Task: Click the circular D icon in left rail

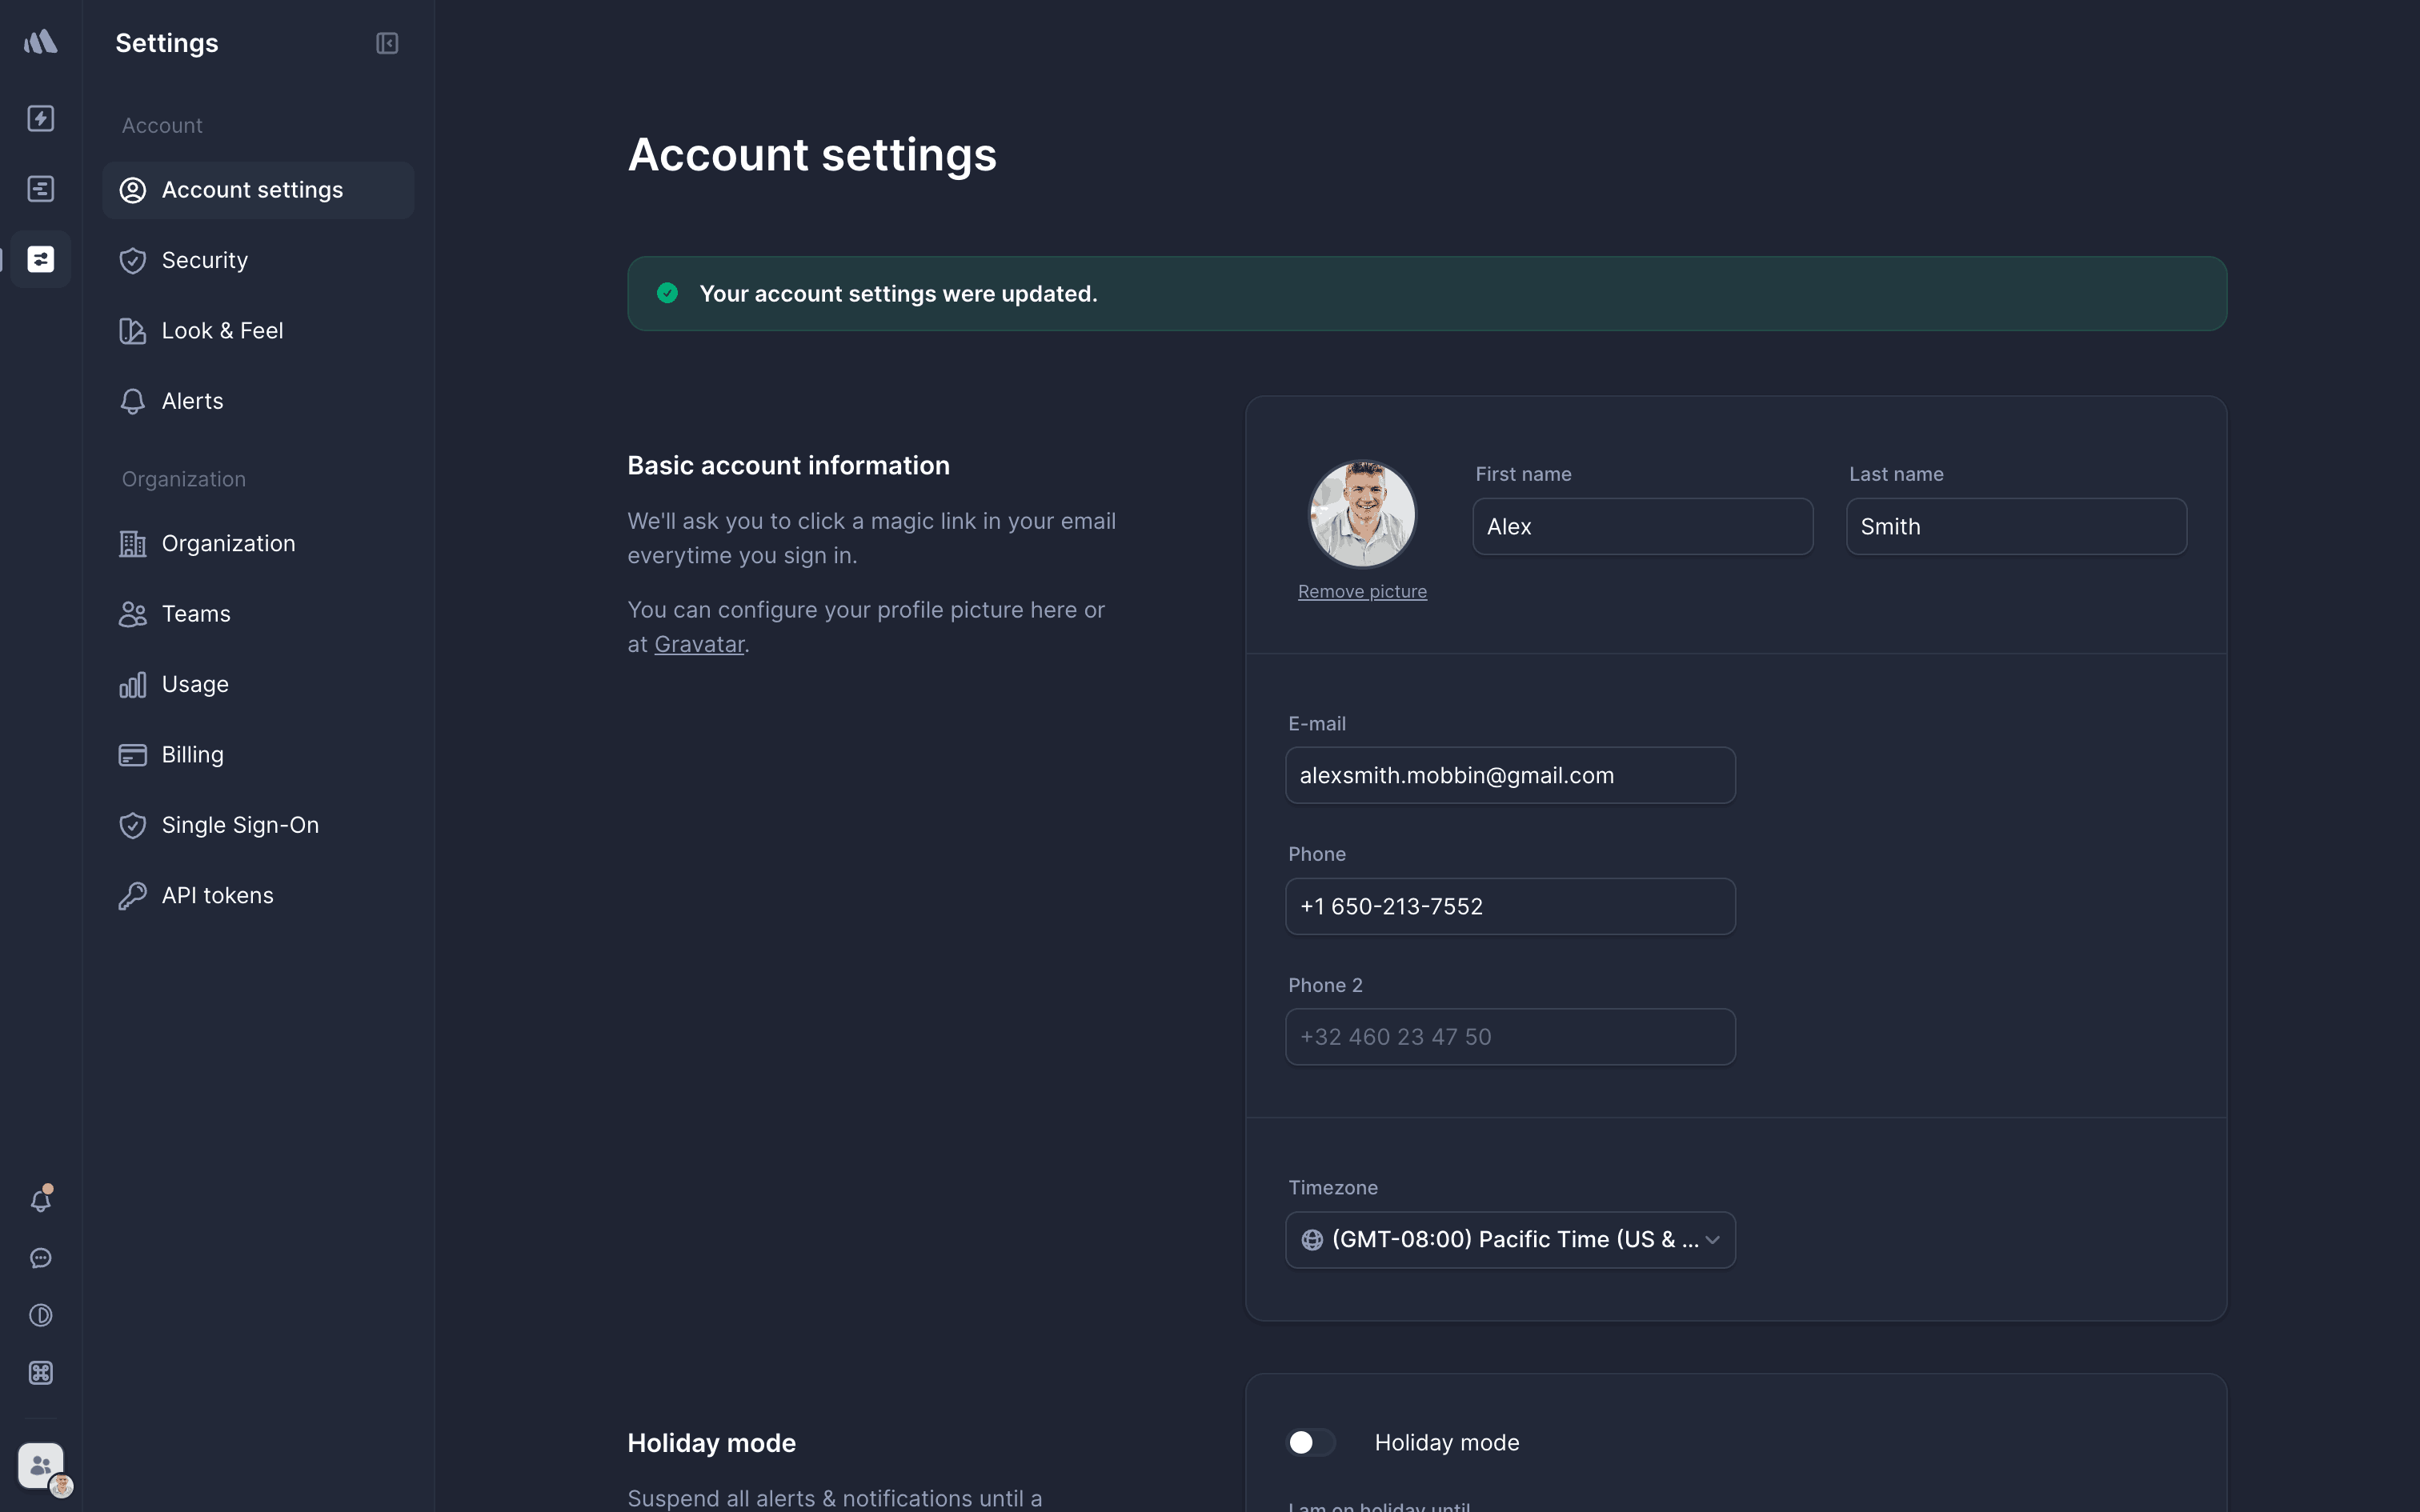Action: click(x=41, y=1315)
